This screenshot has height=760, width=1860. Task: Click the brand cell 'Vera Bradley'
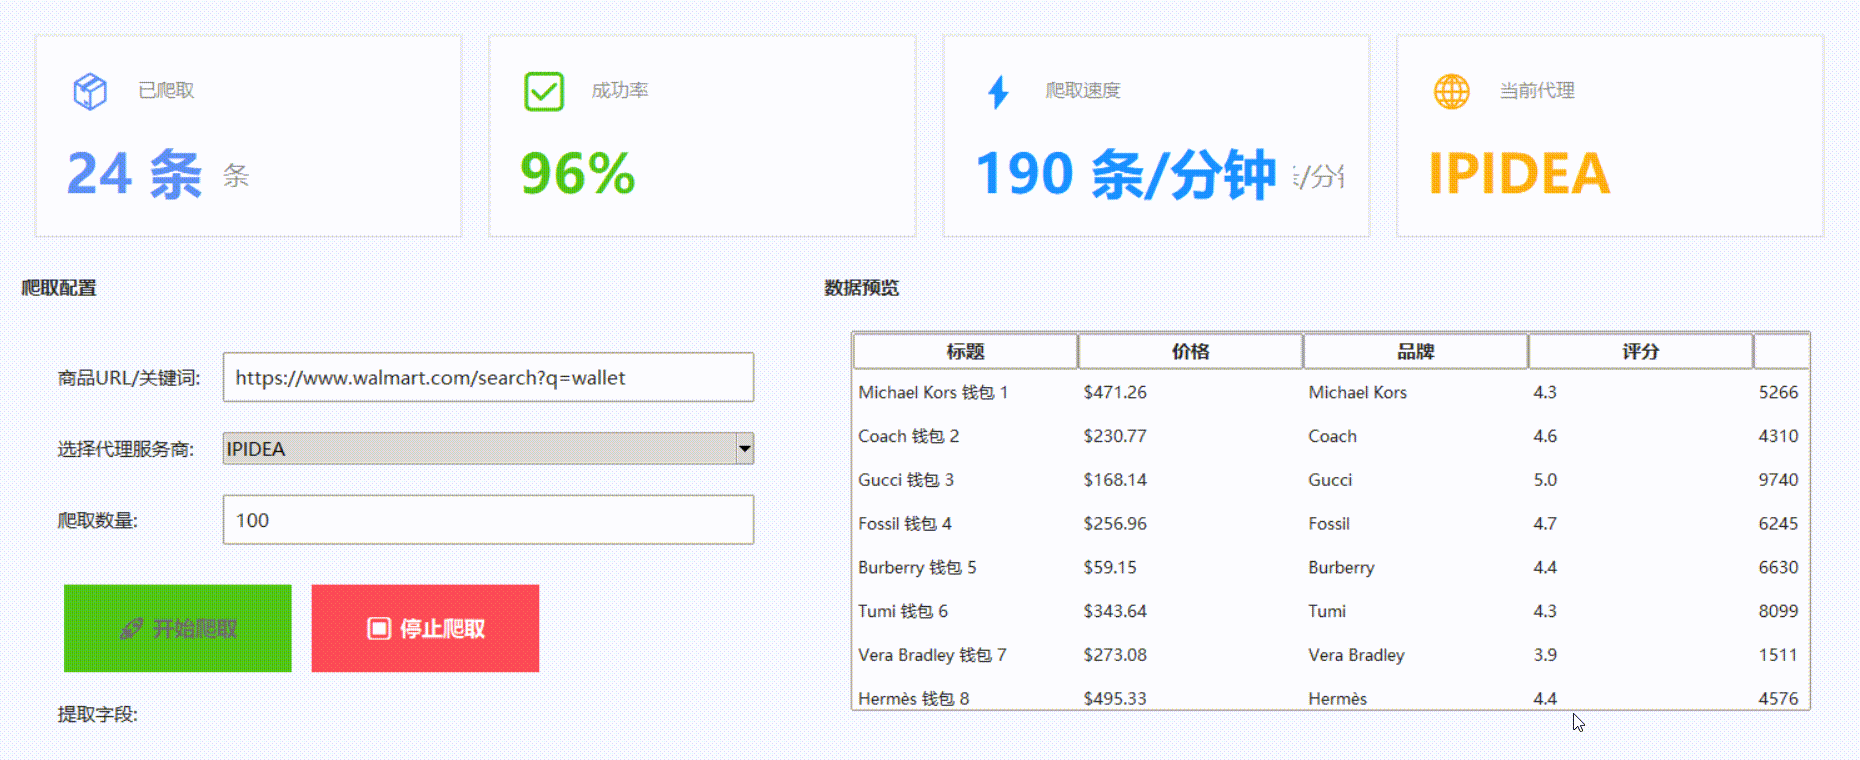pos(1356,655)
